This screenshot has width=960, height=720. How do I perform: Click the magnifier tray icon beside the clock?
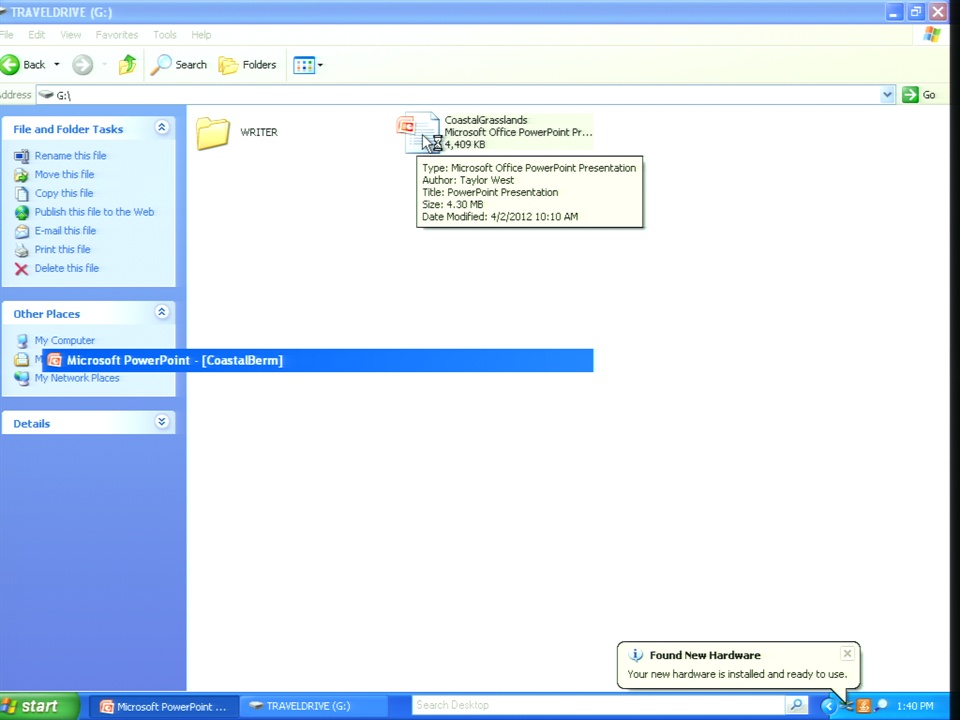pos(882,707)
